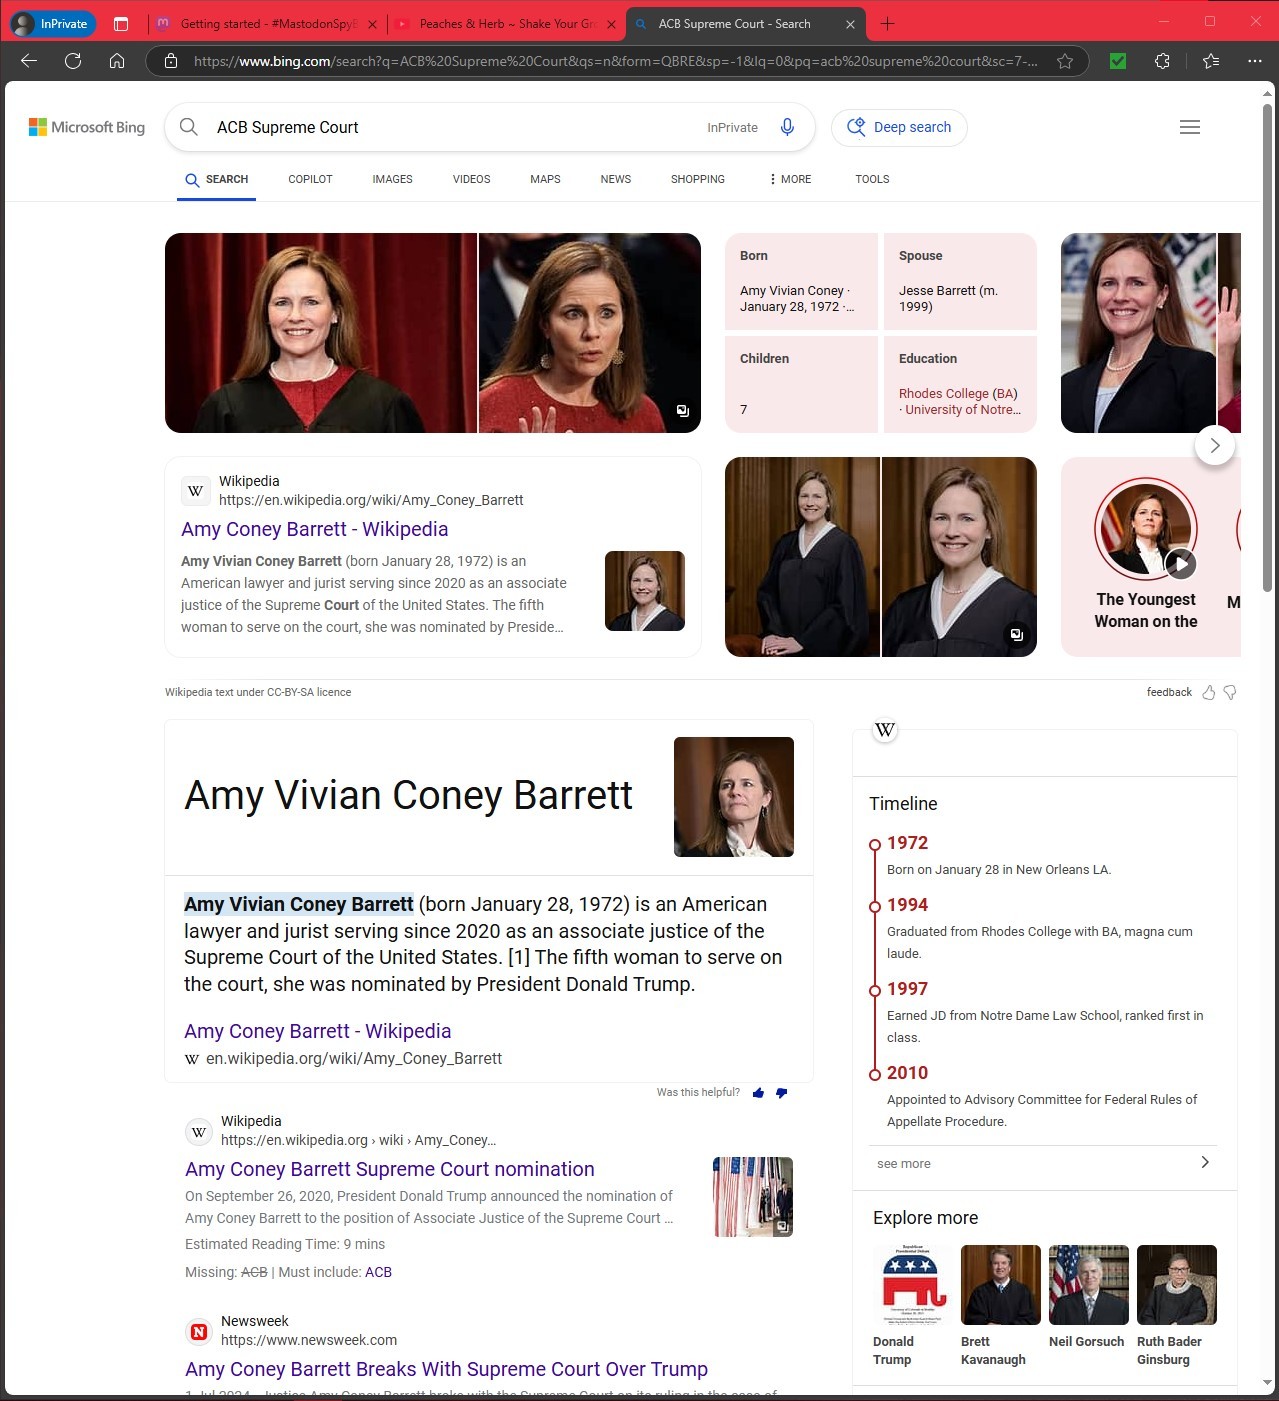1279x1401 pixels.
Task: Close the Getting started Mastodon tab
Action: click(372, 24)
